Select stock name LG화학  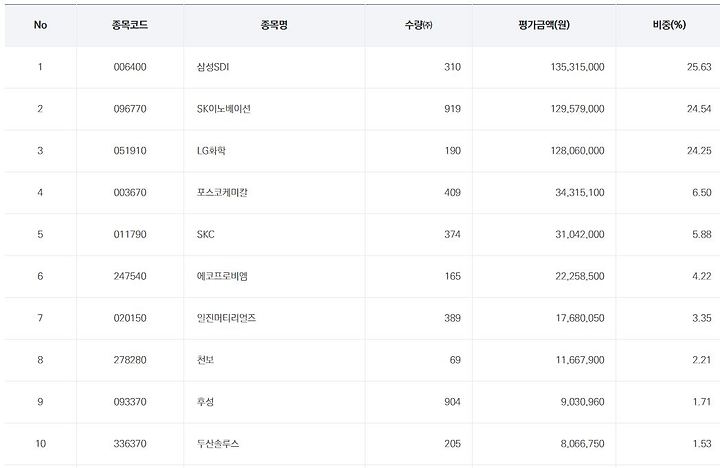(x=211, y=151)
